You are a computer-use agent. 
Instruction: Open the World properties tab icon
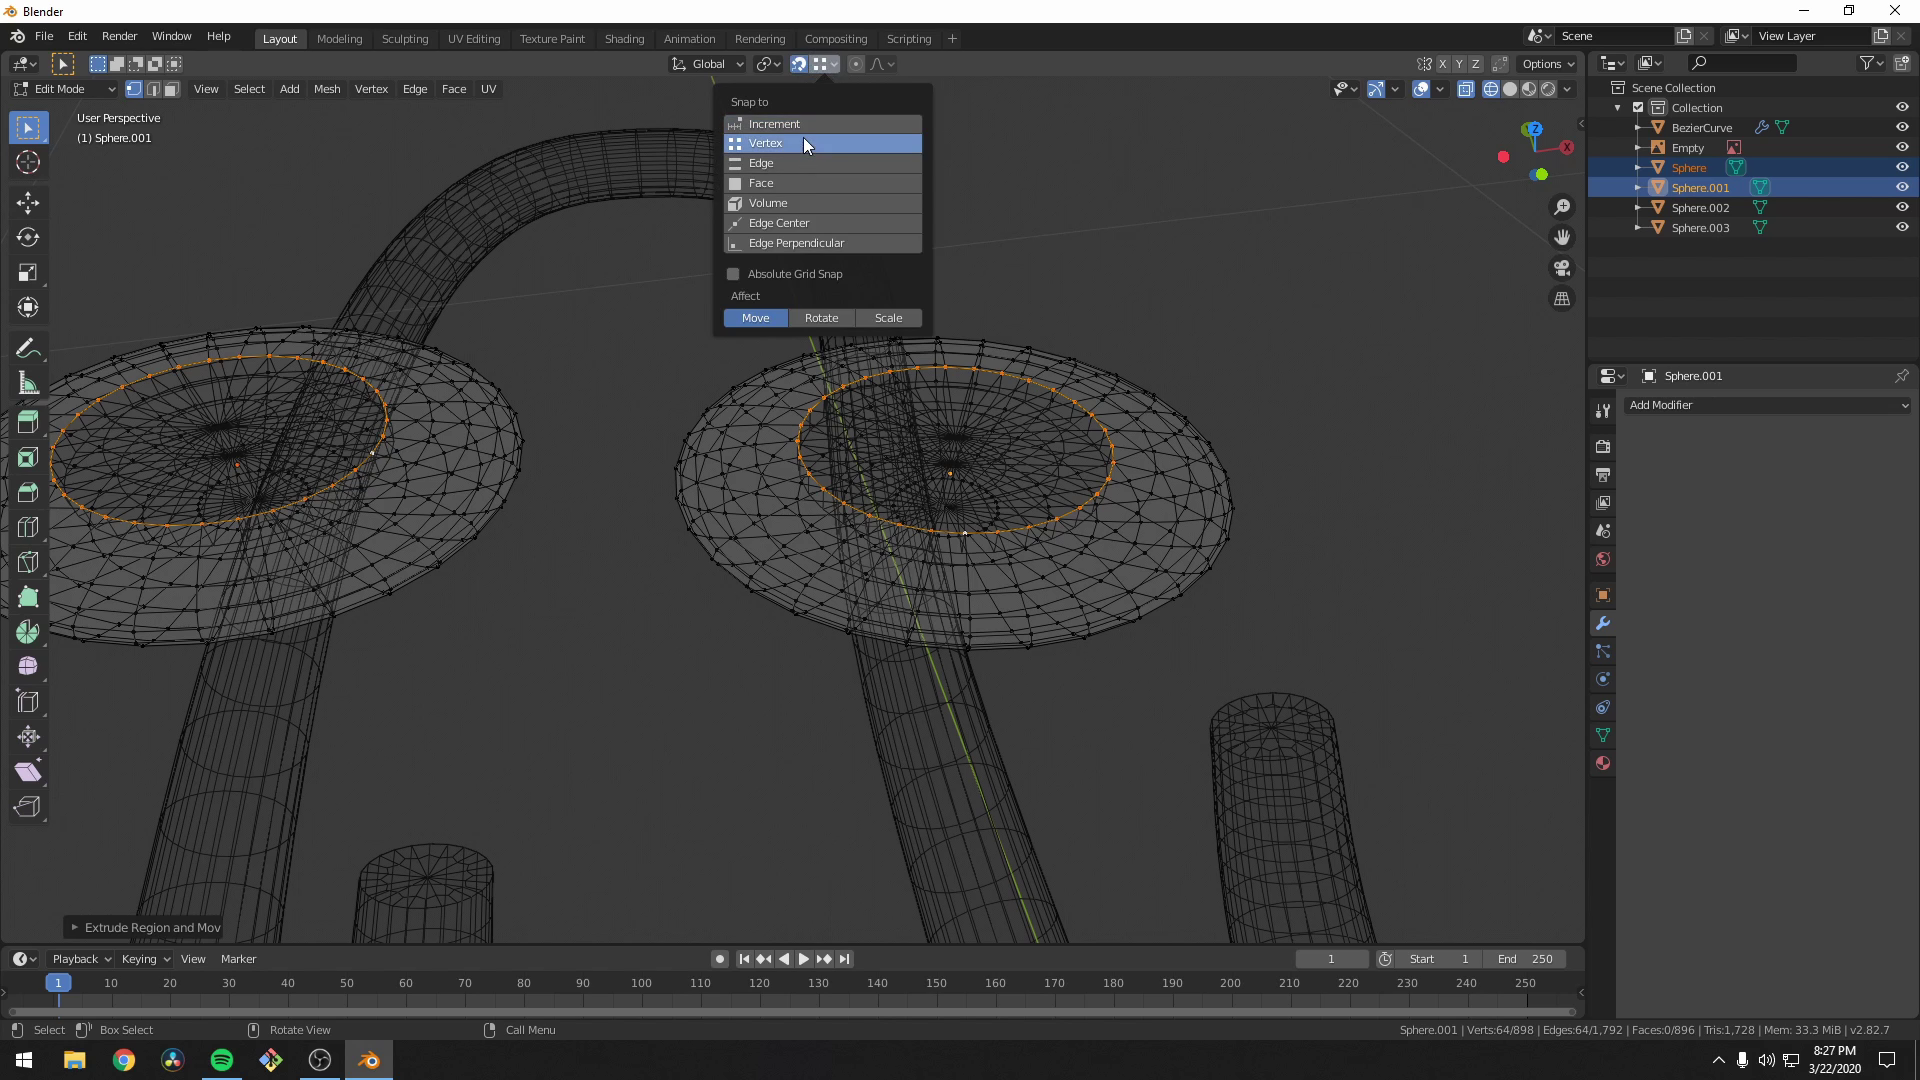pos(1603,559)
